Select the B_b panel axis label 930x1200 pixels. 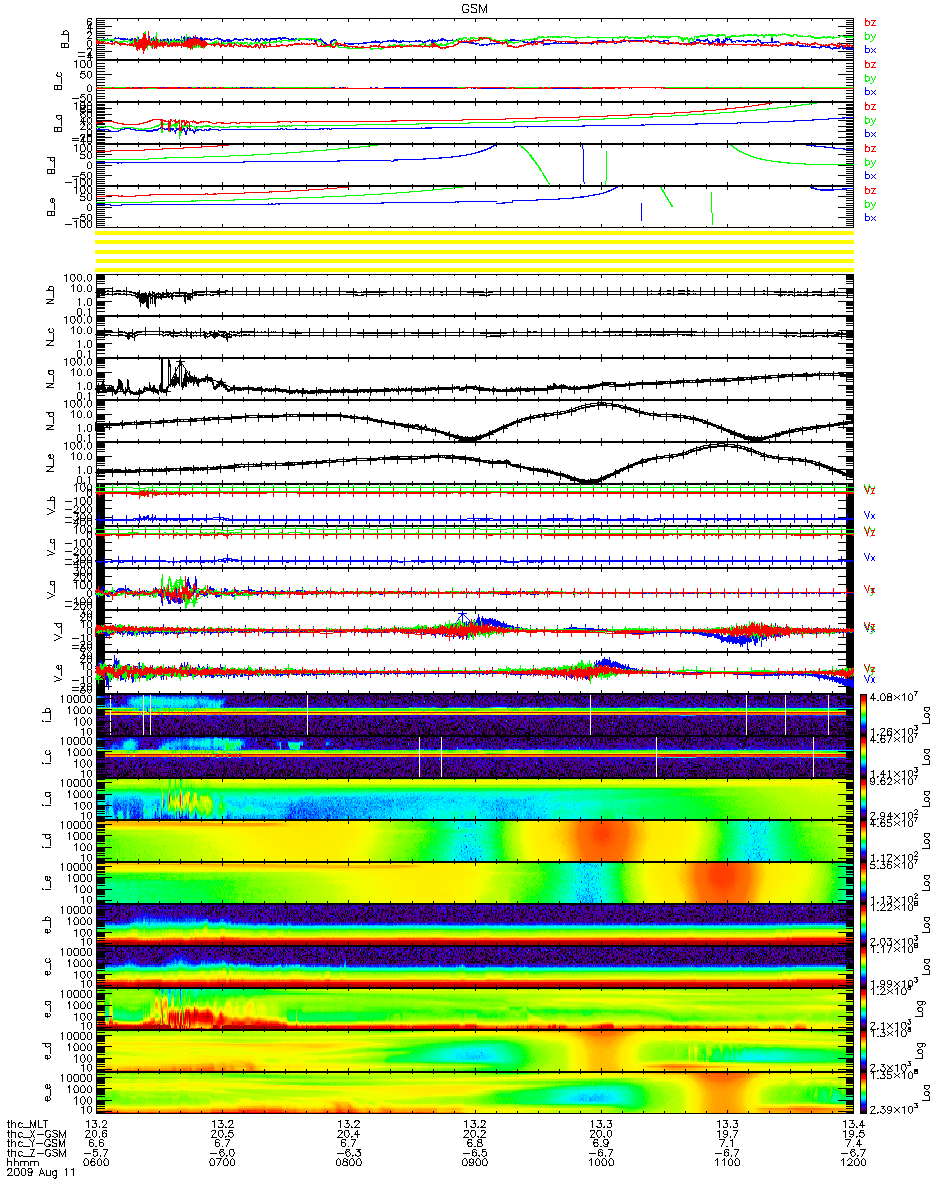(65, 39)
